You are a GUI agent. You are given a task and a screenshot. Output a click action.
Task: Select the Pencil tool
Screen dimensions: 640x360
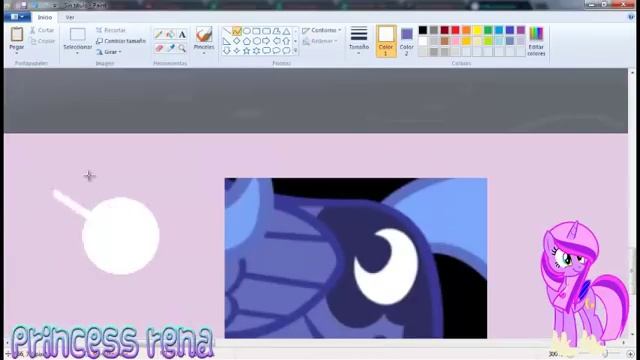(x=158, y=35)
